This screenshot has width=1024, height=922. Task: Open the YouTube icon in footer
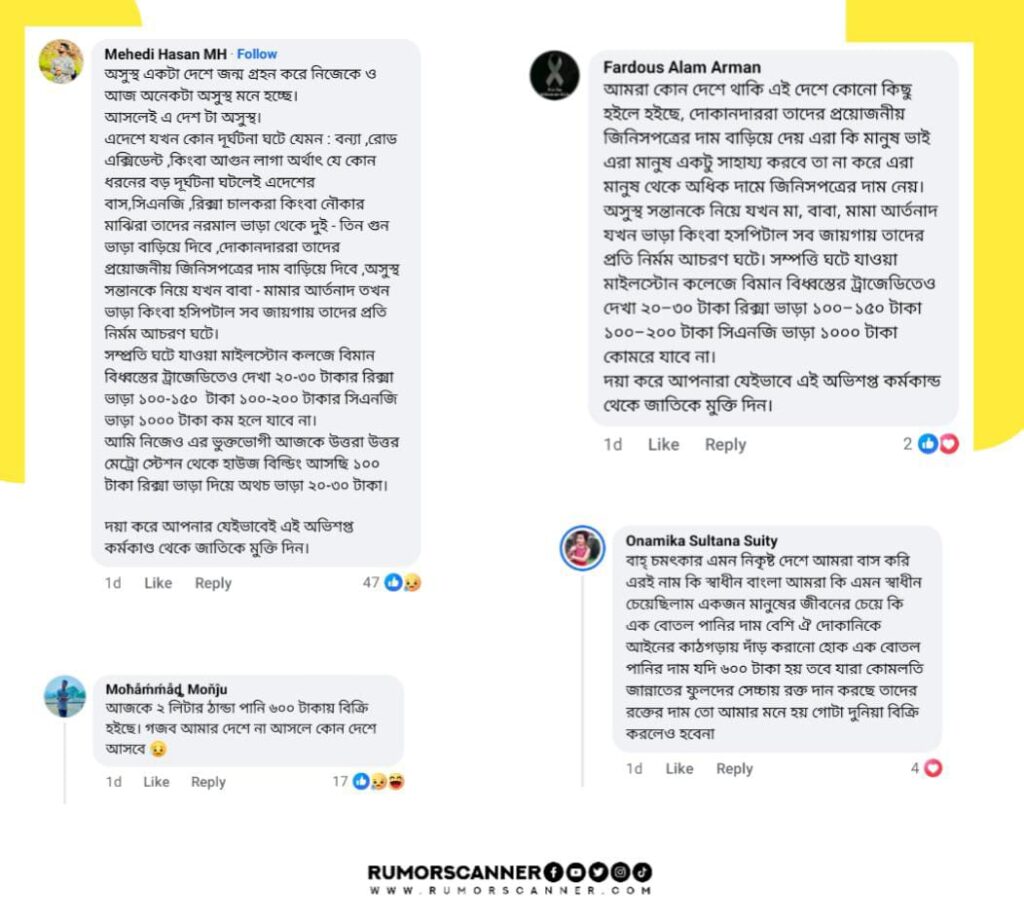[575, 872]
